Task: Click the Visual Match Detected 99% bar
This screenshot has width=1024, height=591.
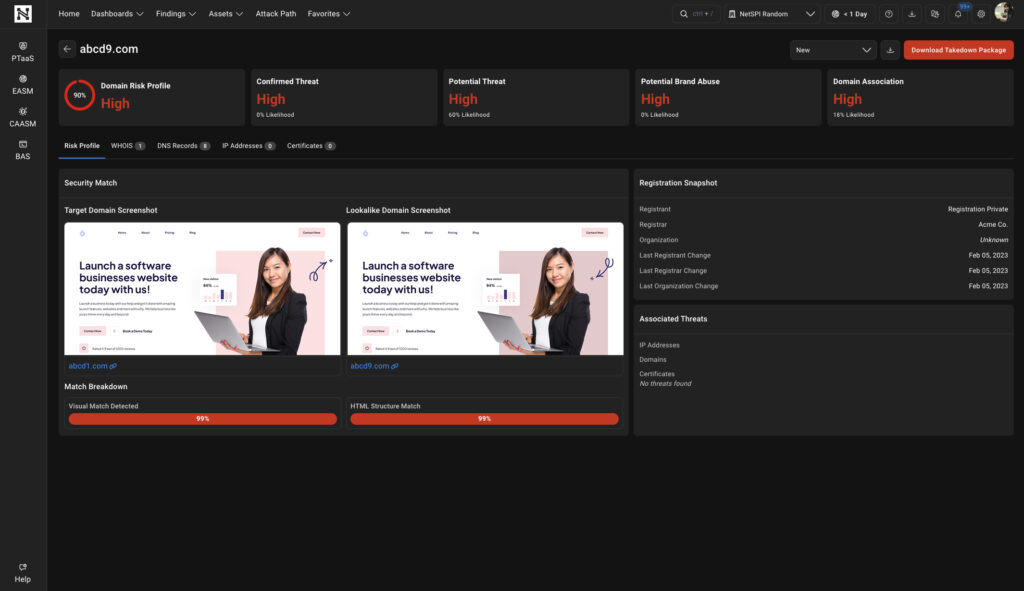Action: click(x=202, y=419)
